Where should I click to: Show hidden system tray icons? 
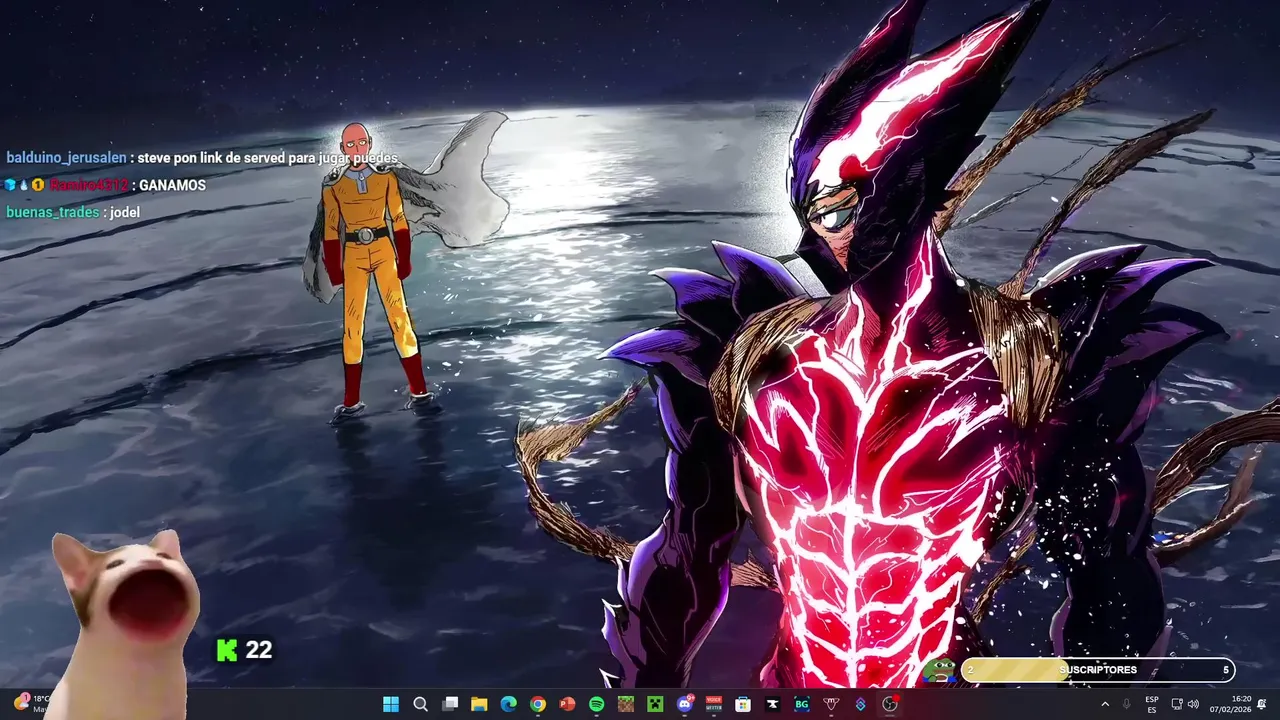(1105, 704)
